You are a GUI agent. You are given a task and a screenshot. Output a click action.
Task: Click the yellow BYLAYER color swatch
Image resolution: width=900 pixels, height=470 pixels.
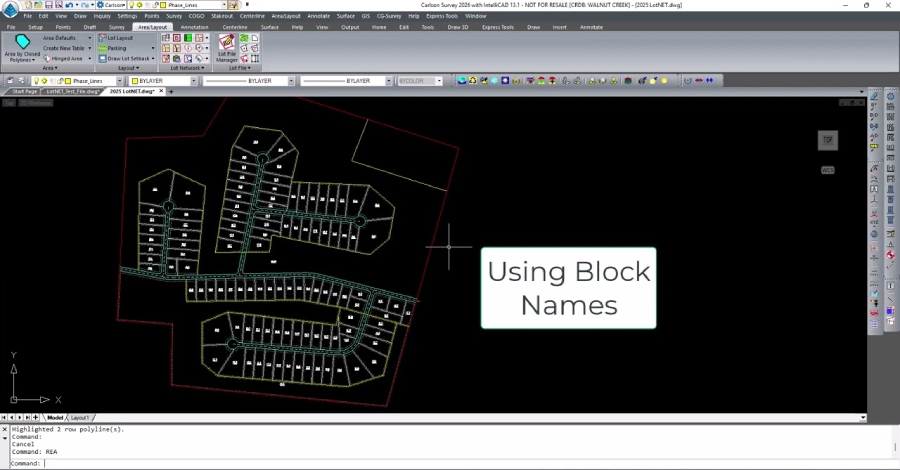[x=135, y=81]
